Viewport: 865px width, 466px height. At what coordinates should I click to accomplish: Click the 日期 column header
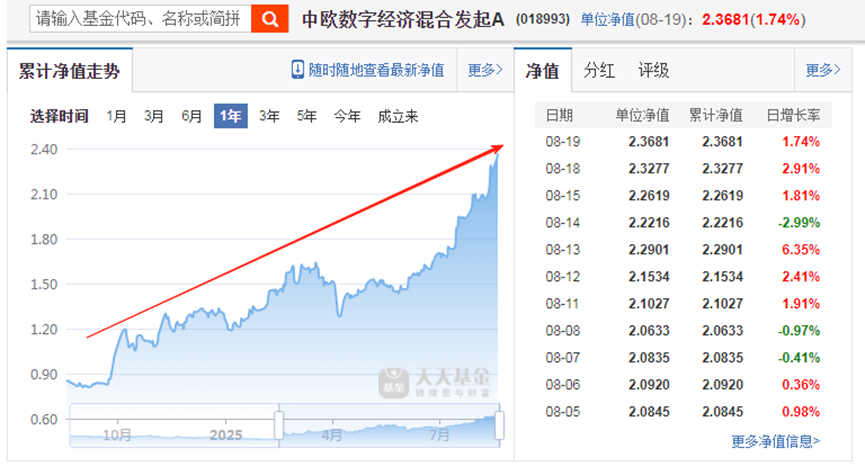559,115
